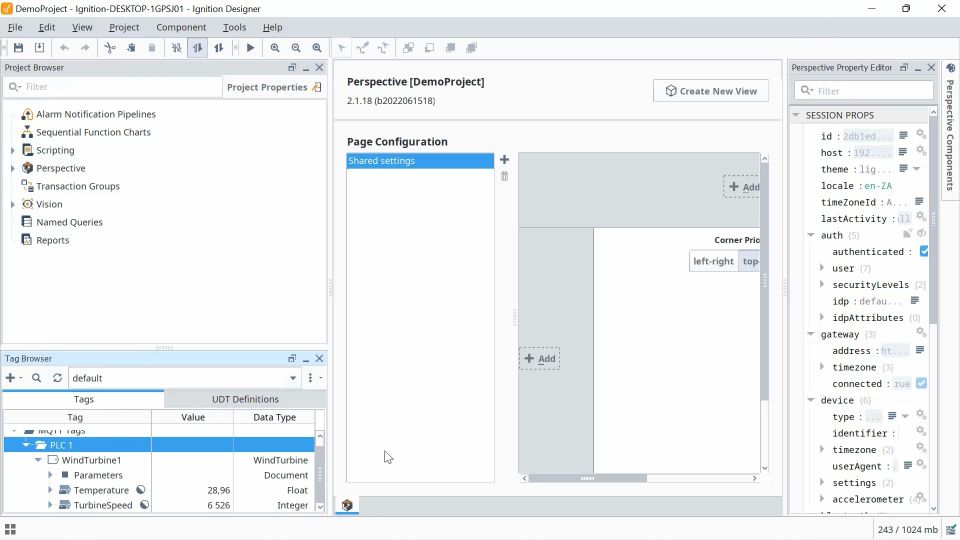Click the Perspective workspace tab icon at bottom
Image resolution: width=960 pixels, height=540 pixels.
pos(347,505)
